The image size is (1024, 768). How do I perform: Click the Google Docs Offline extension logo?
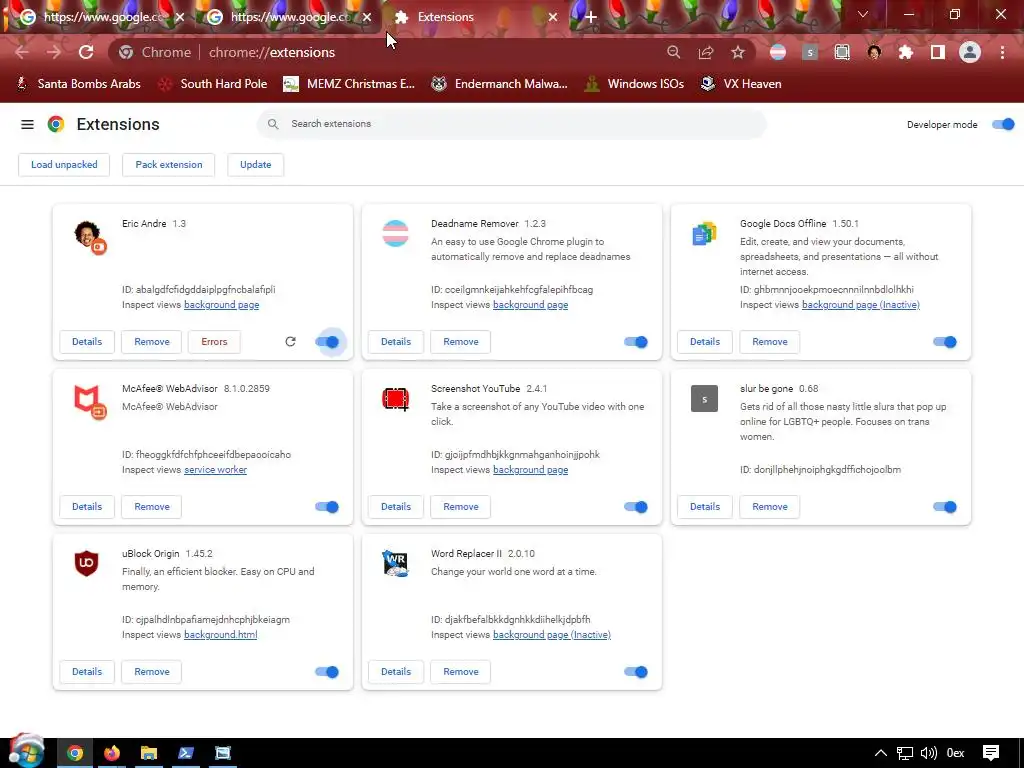point(705,233)
